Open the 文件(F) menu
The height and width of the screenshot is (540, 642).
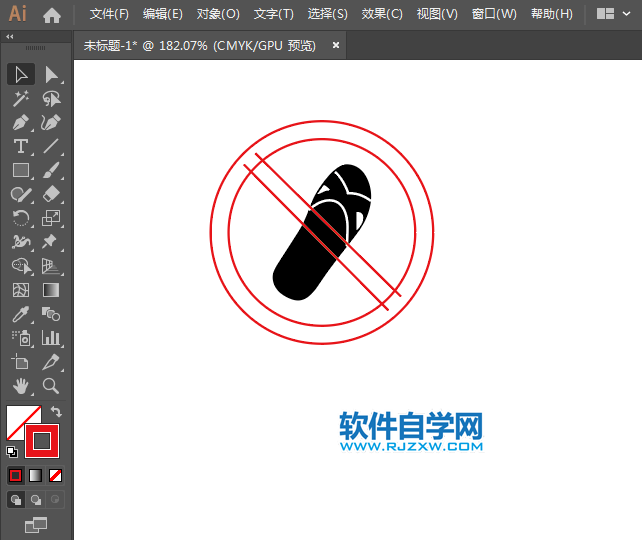point(109,14)
